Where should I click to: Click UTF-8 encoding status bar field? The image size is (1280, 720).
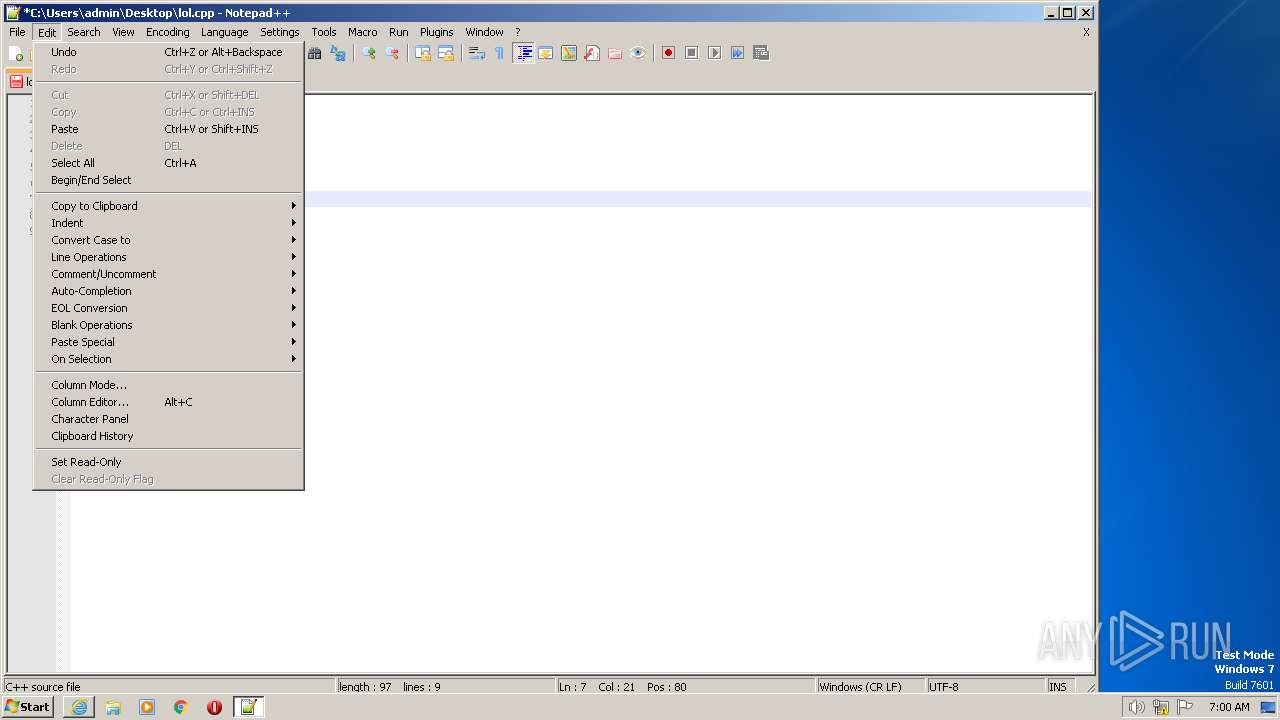986,687
